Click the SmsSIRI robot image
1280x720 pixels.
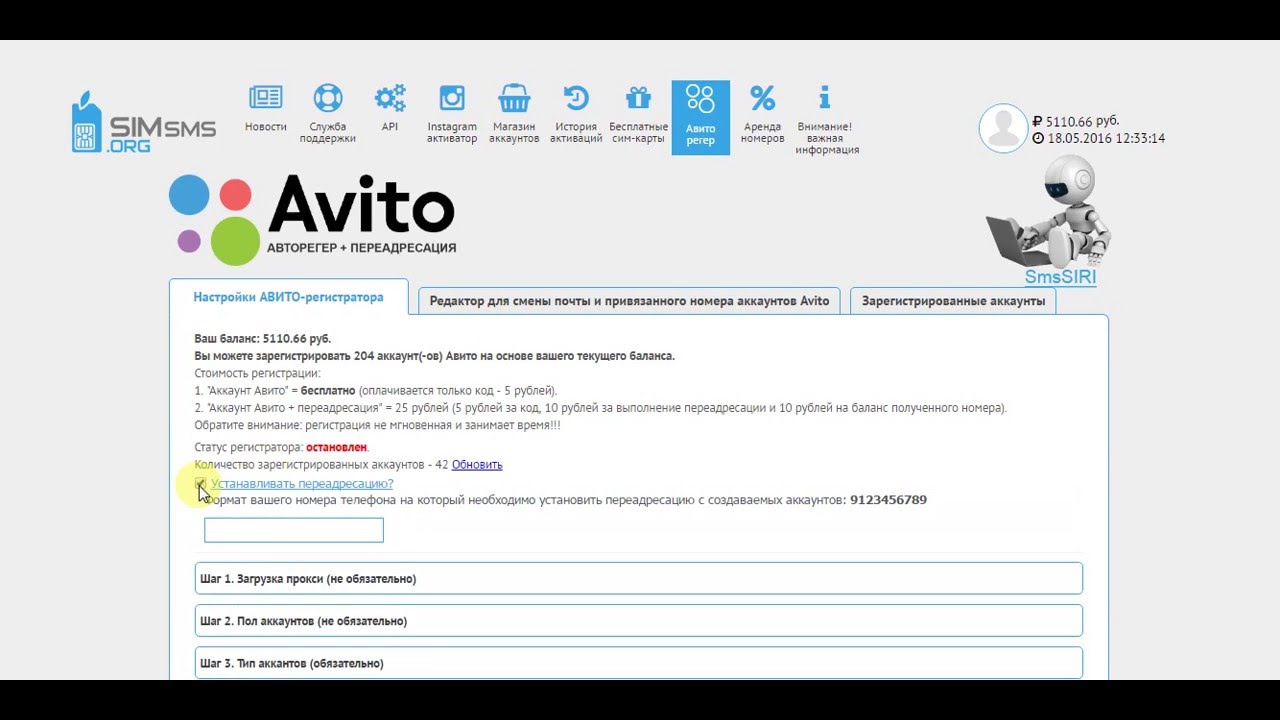pos(1049,213)
